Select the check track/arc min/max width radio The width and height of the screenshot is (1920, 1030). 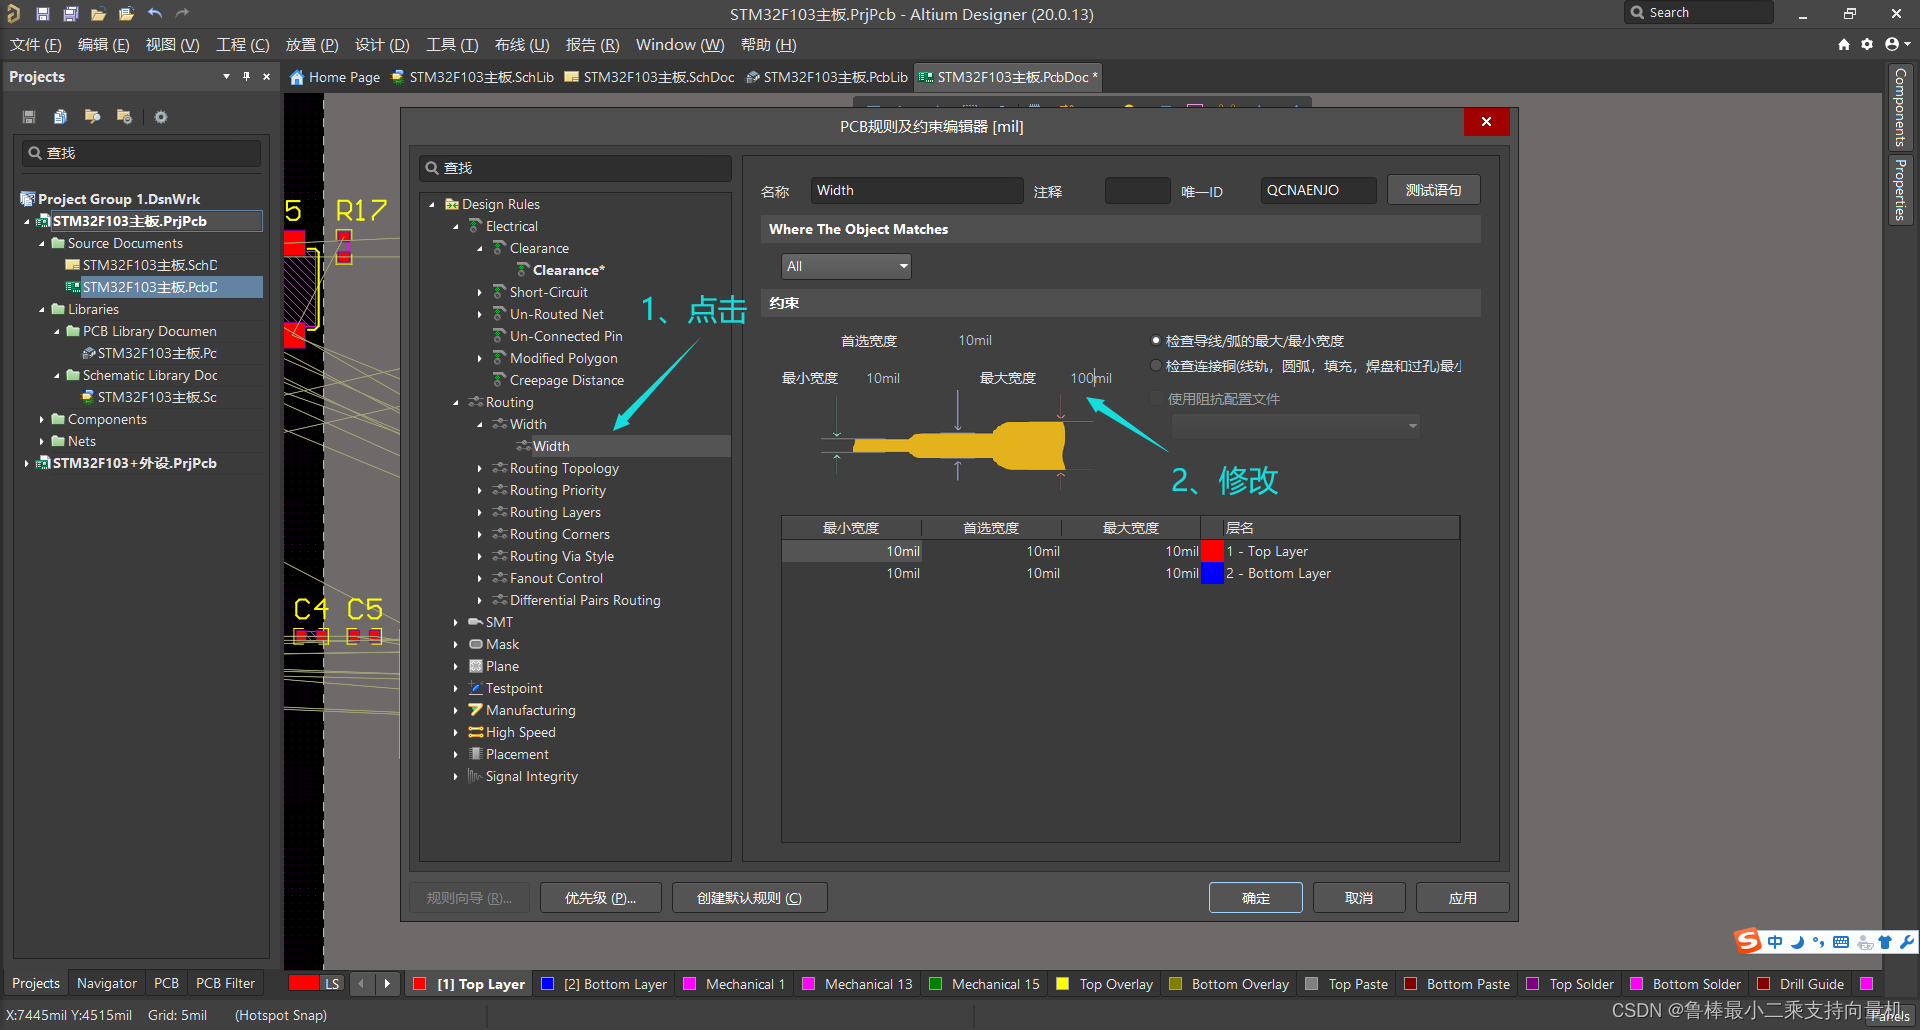coord(1156,341)
